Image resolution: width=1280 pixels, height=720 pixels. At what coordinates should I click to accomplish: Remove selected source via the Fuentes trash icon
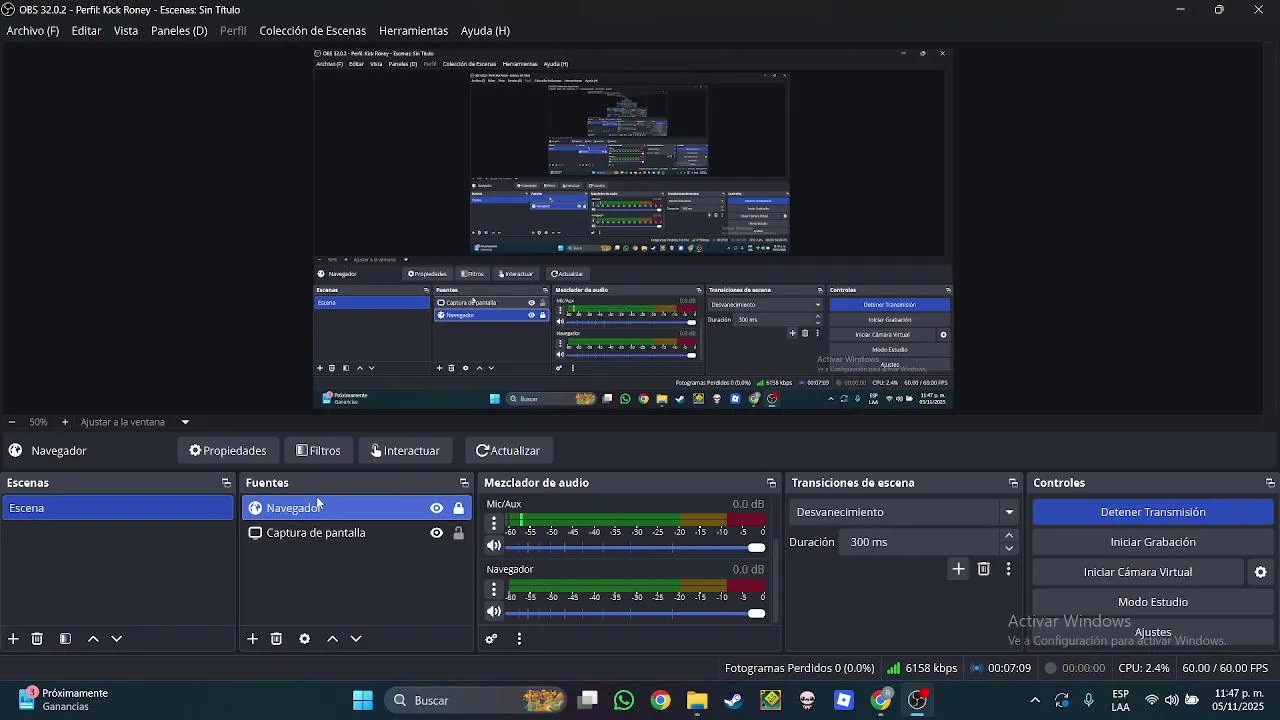pos(277,639)
